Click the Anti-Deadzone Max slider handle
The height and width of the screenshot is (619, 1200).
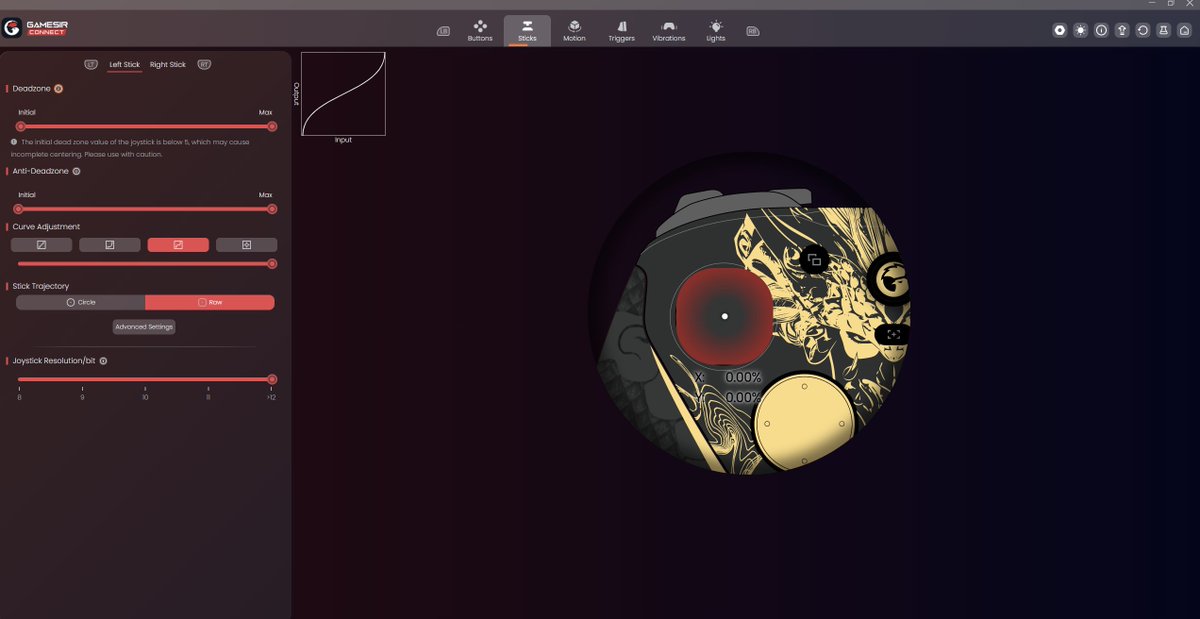click(272, 209)
